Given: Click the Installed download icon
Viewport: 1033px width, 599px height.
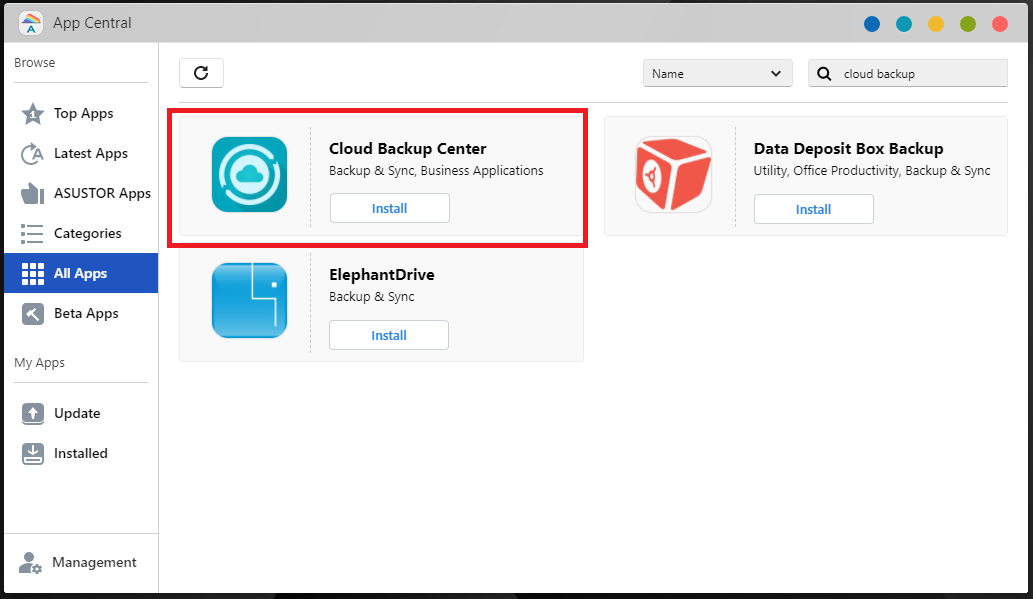Looking at the screenshot, I should tap(32, 453).
